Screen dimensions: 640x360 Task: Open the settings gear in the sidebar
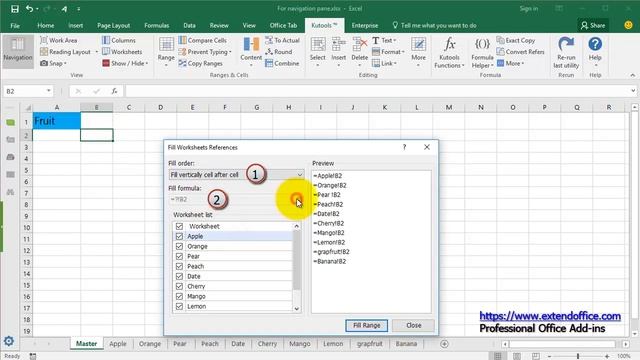(x=9, y=341)
